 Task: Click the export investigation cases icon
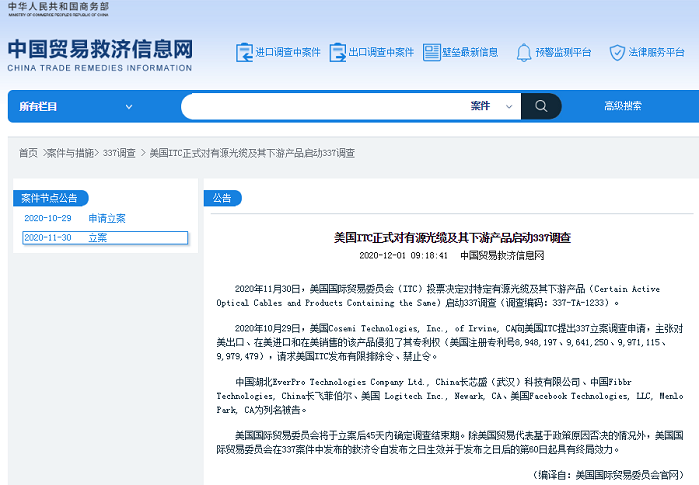(337, 53)
